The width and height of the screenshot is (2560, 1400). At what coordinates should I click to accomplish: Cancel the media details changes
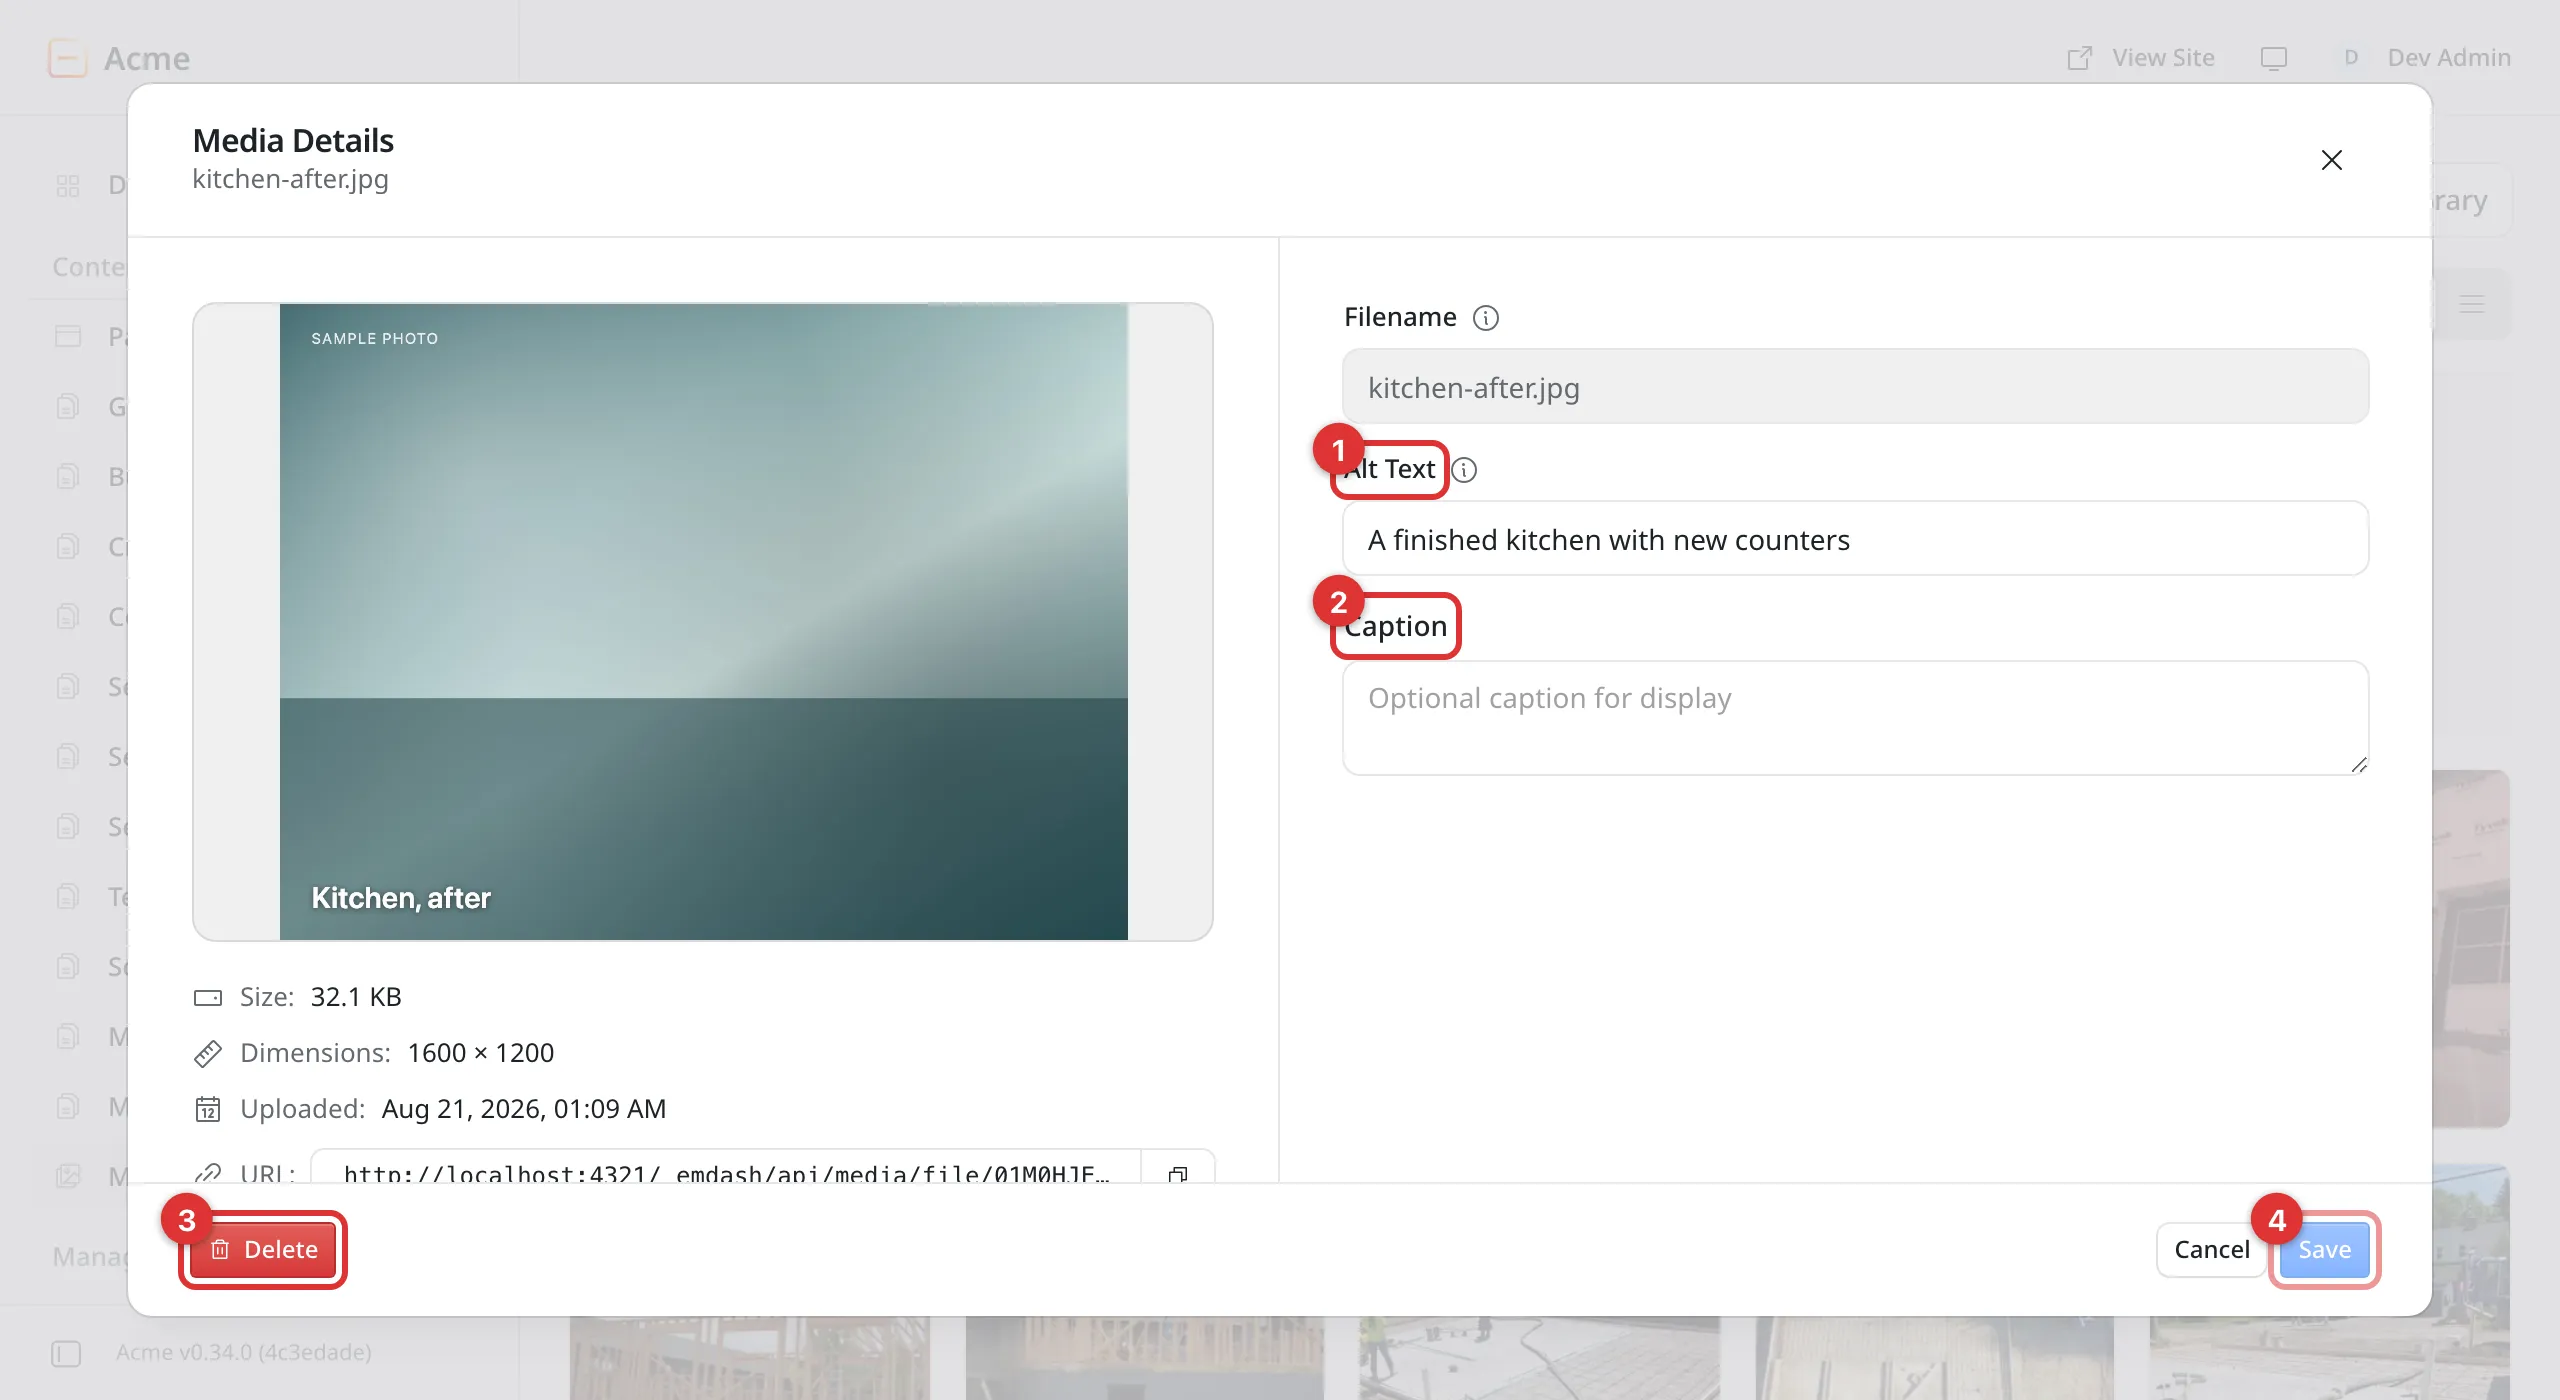[2212, 1249]
